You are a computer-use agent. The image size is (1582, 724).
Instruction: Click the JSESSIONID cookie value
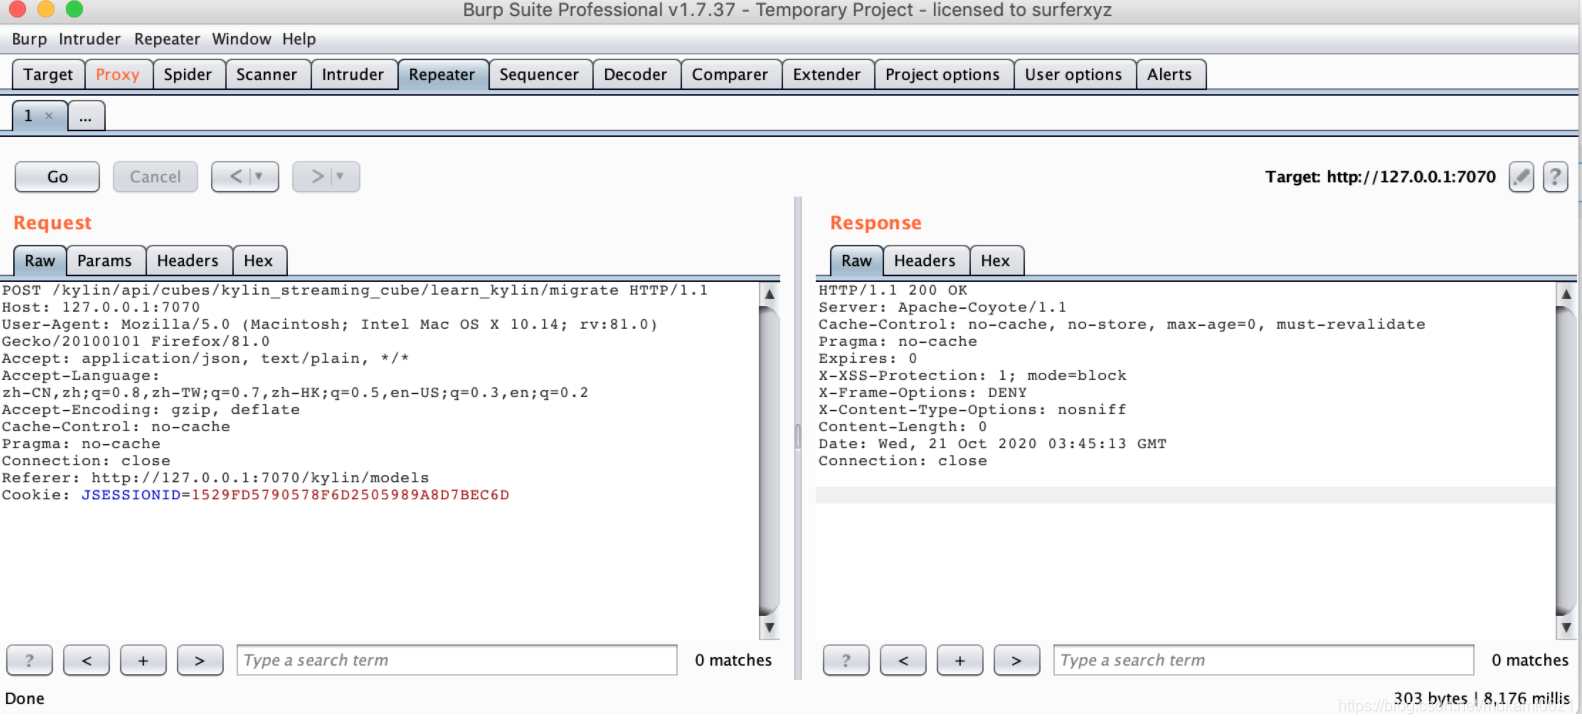click(350, 495)
